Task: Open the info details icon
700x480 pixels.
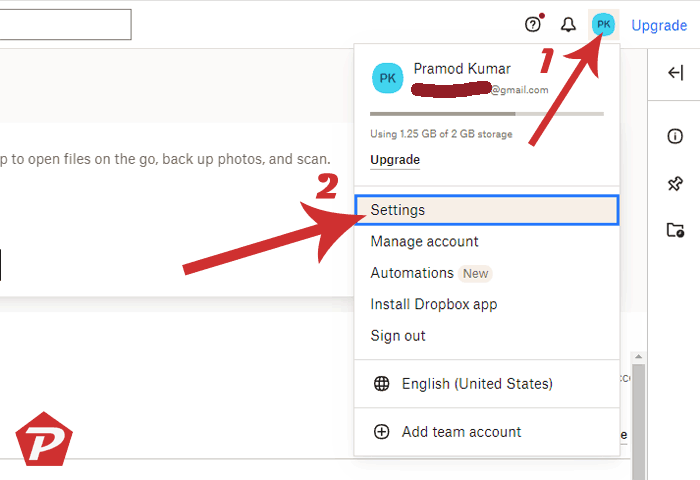Action: (x=675, y=136)
